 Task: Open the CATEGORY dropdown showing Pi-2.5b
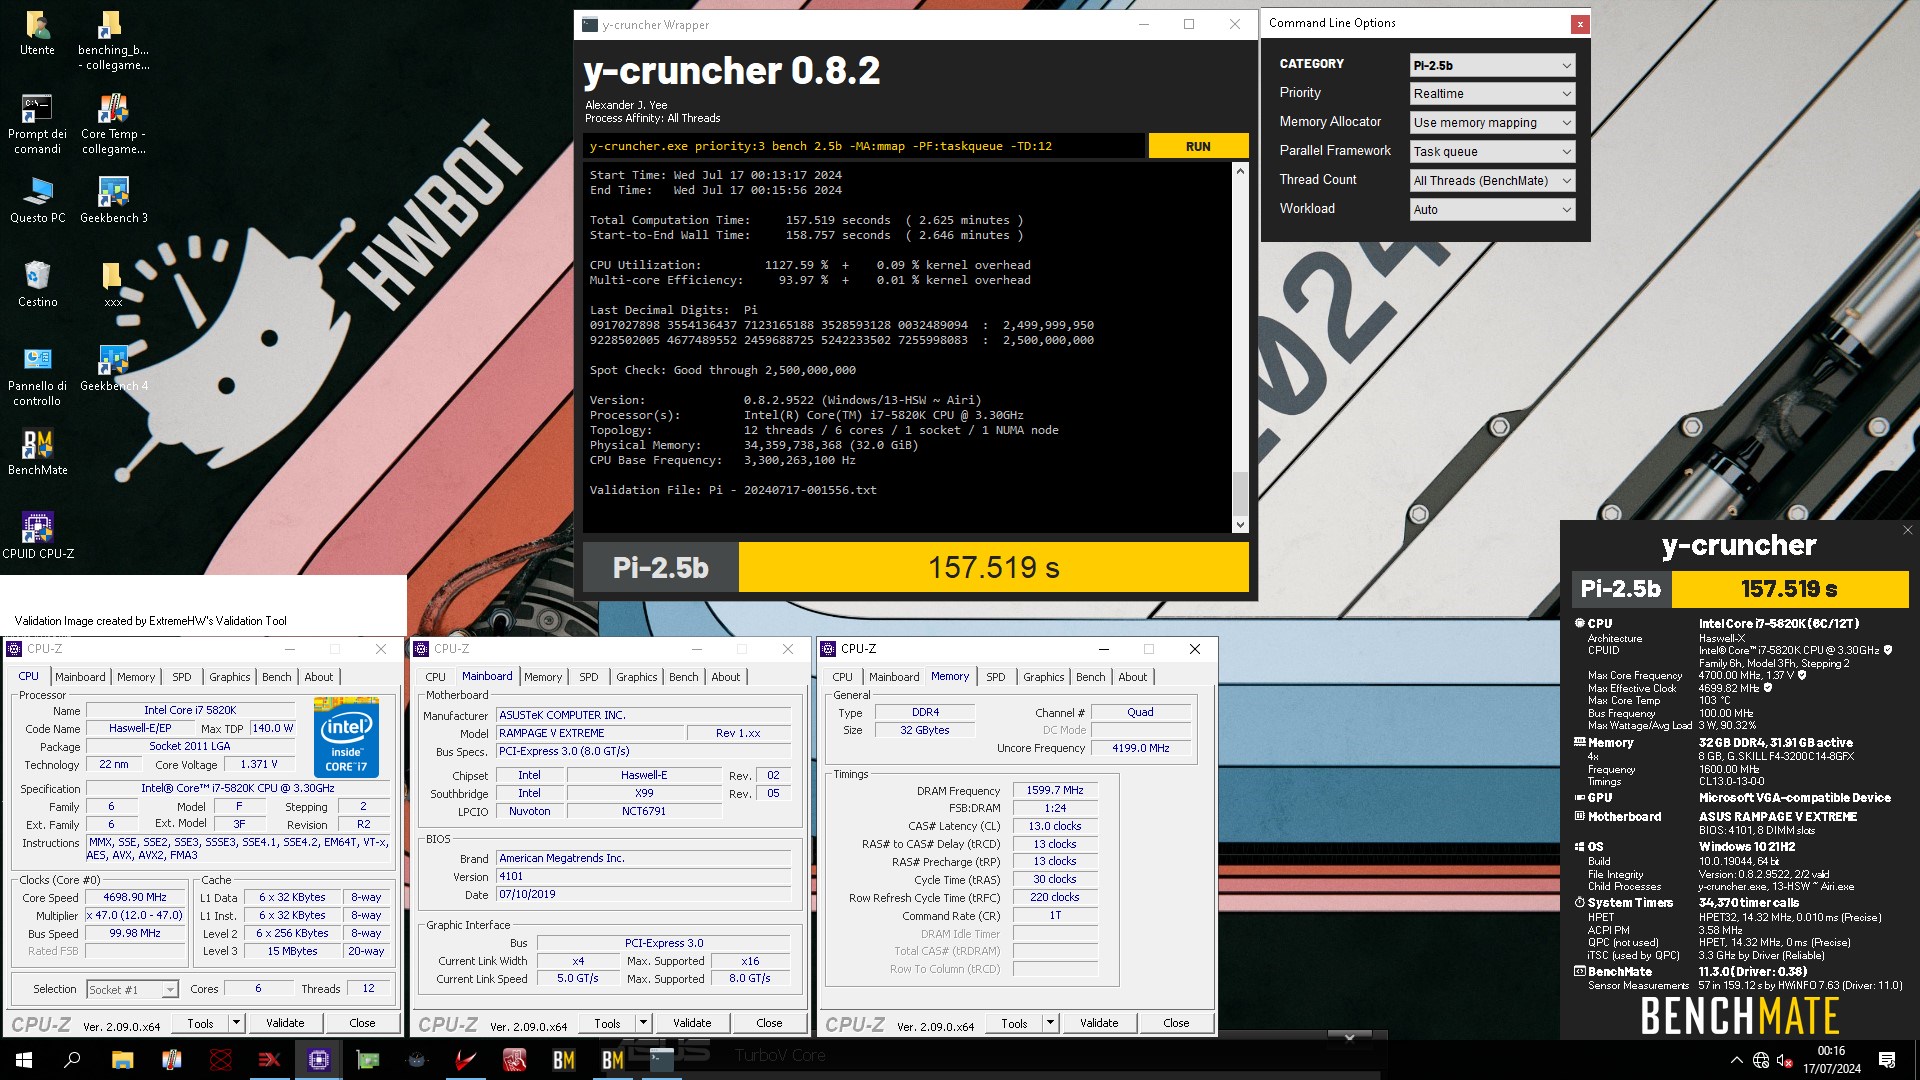pos(1492,65)
